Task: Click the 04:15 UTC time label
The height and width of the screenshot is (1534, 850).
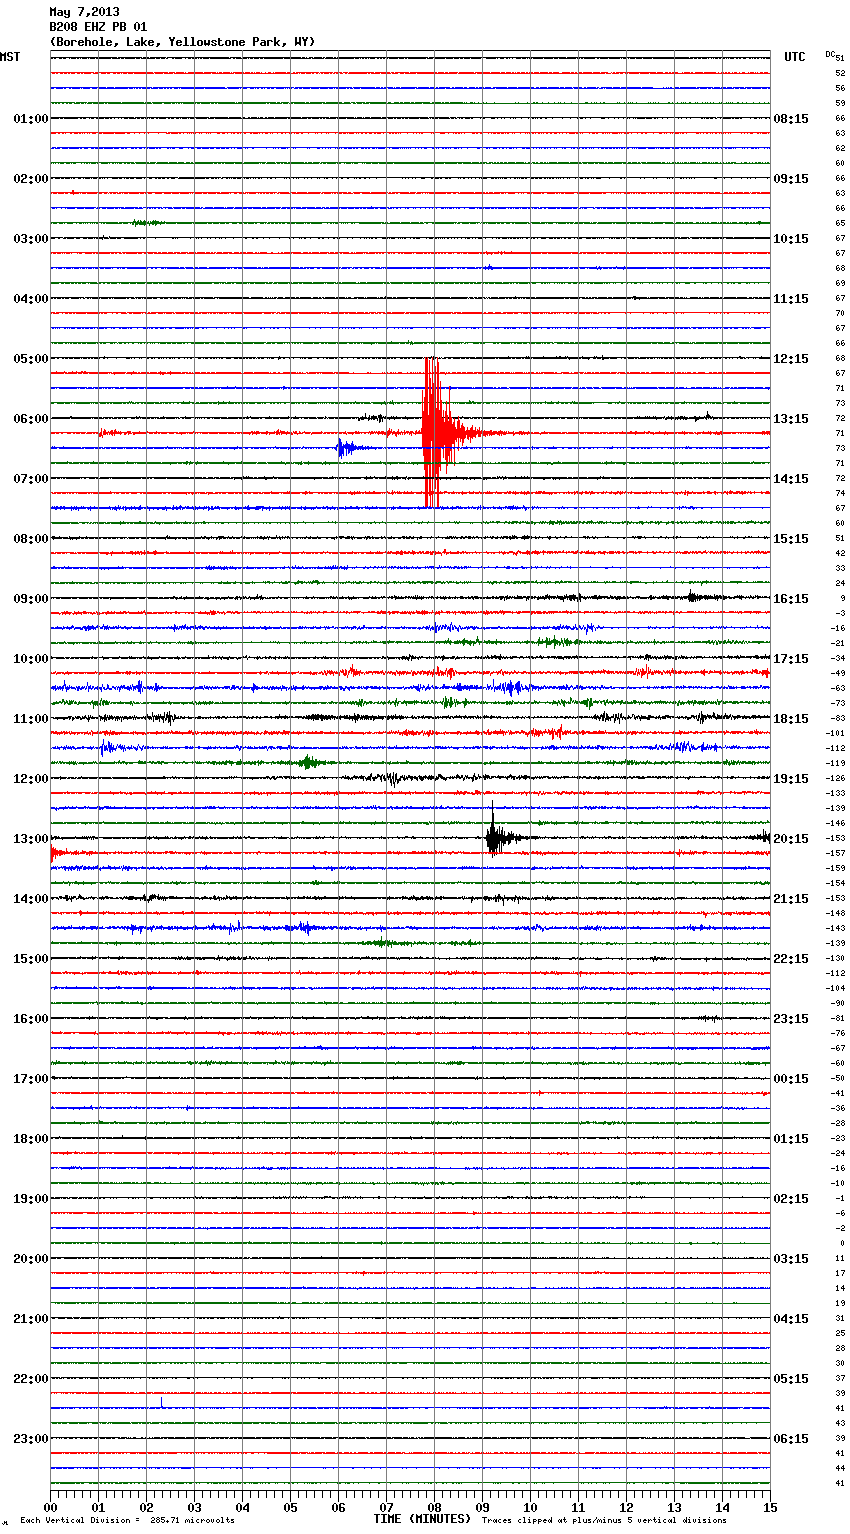Action: pos(791,1319)
